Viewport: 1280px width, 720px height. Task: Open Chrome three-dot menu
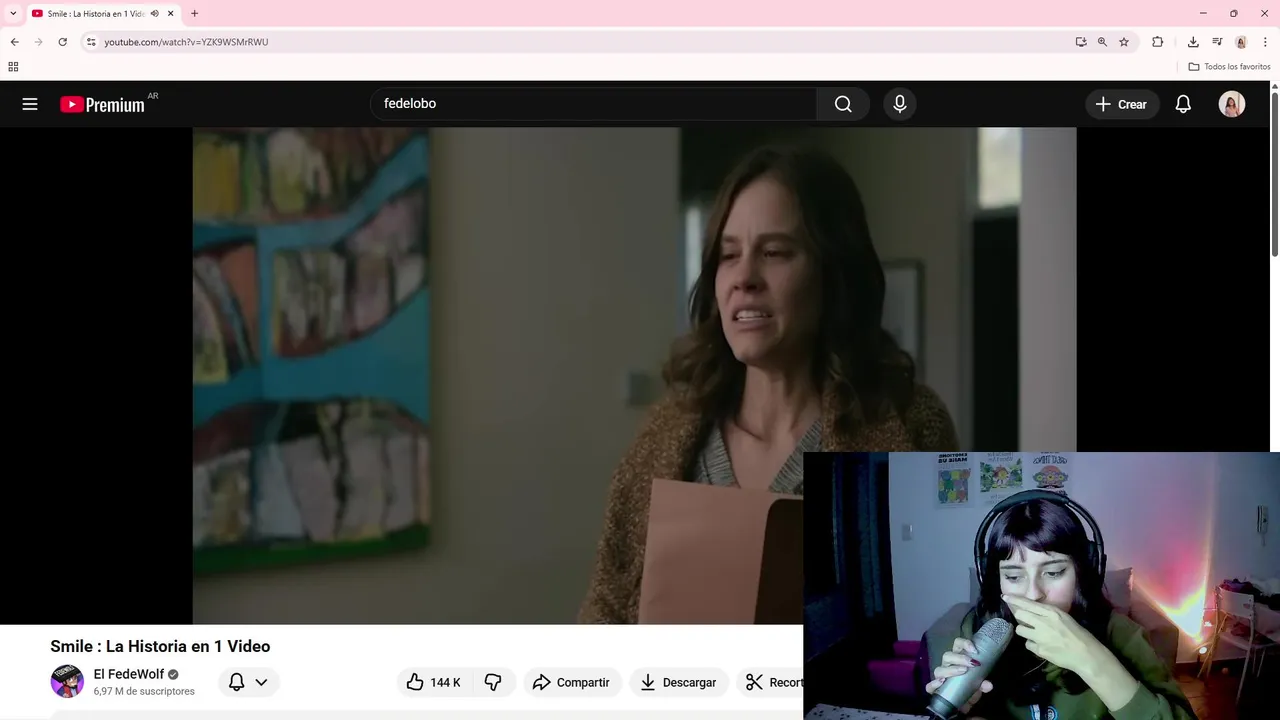point(1265,42)
